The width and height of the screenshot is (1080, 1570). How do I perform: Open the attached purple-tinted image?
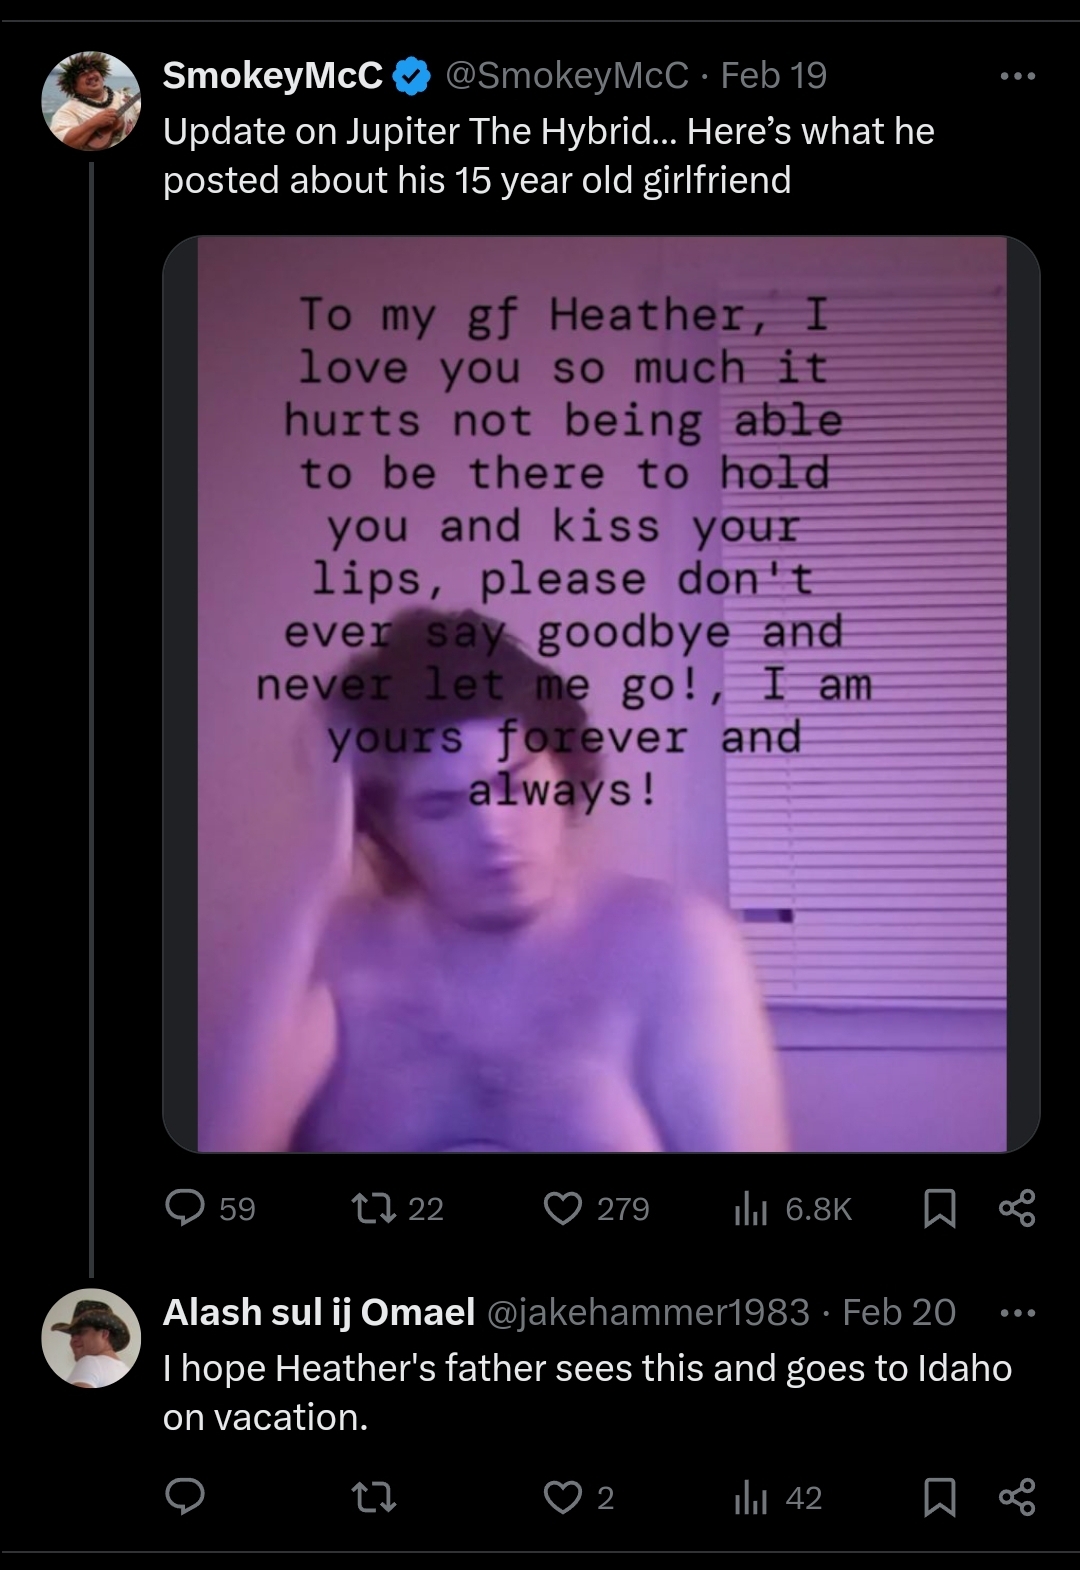(x=601, y=694)
